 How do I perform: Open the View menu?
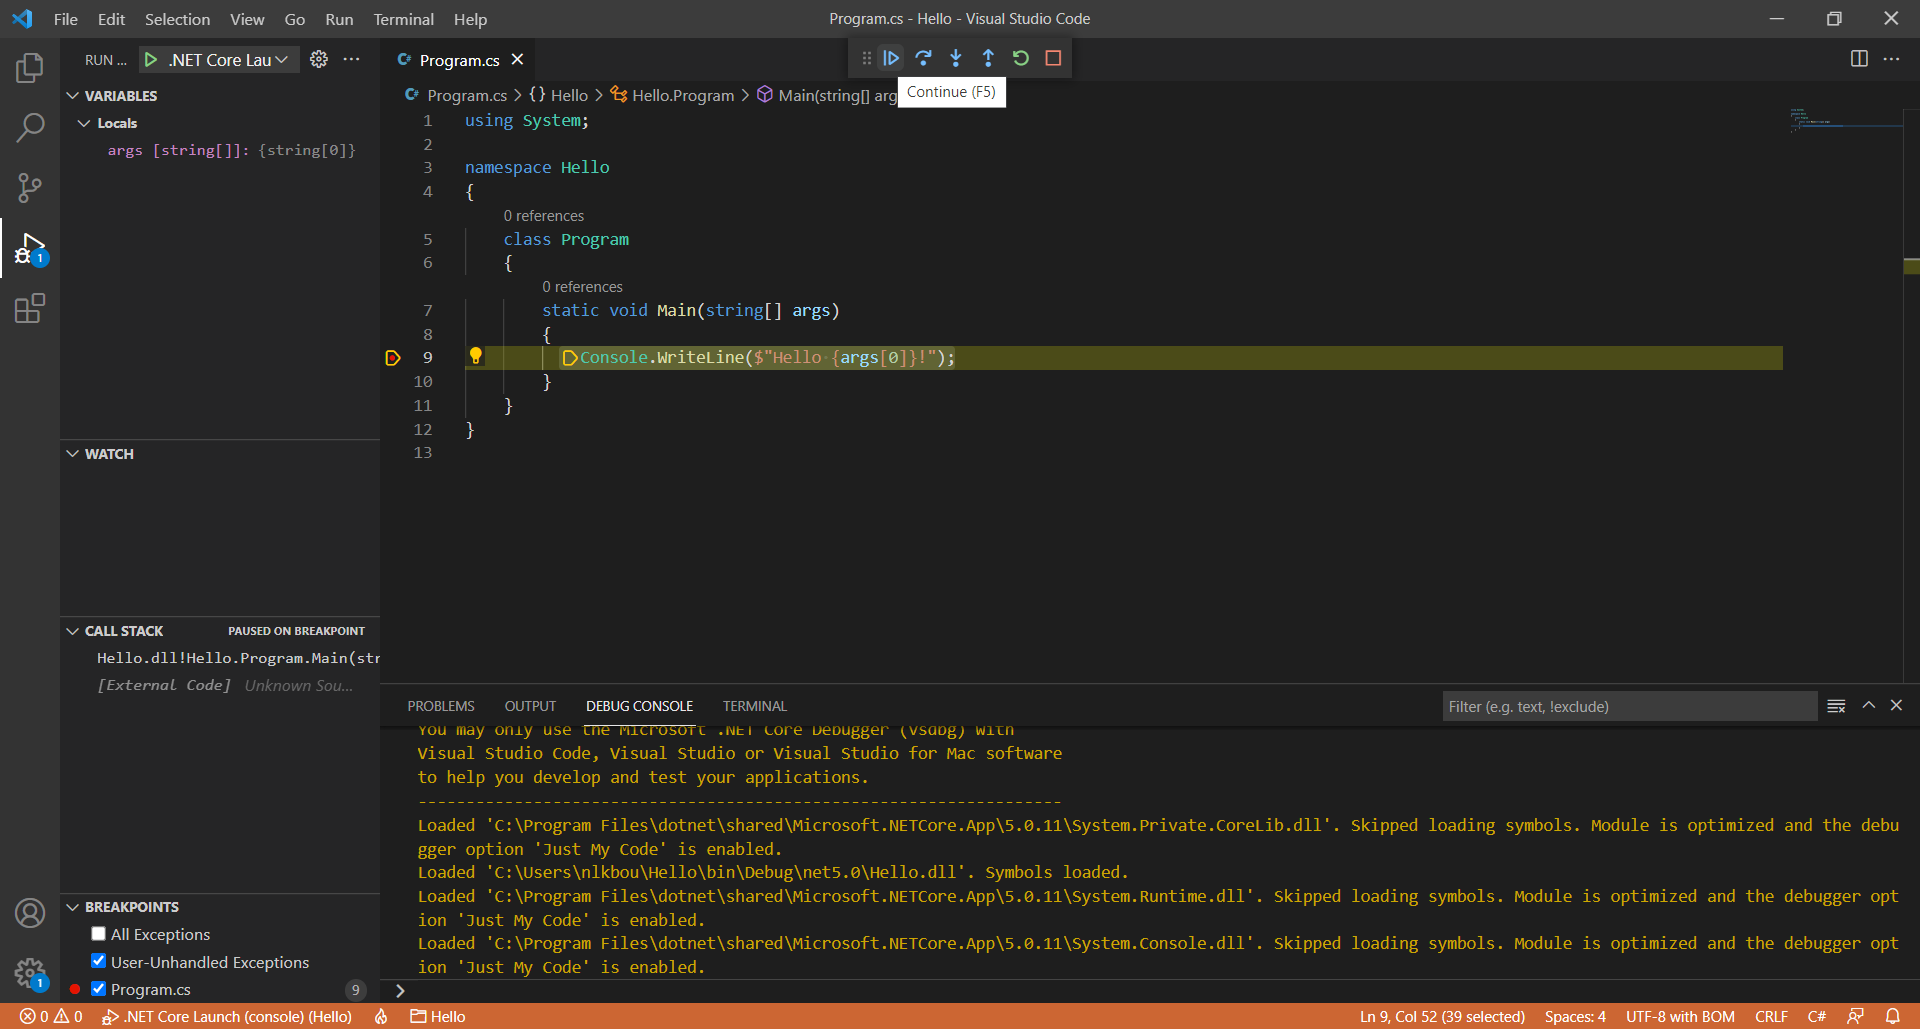pos(247,19)
